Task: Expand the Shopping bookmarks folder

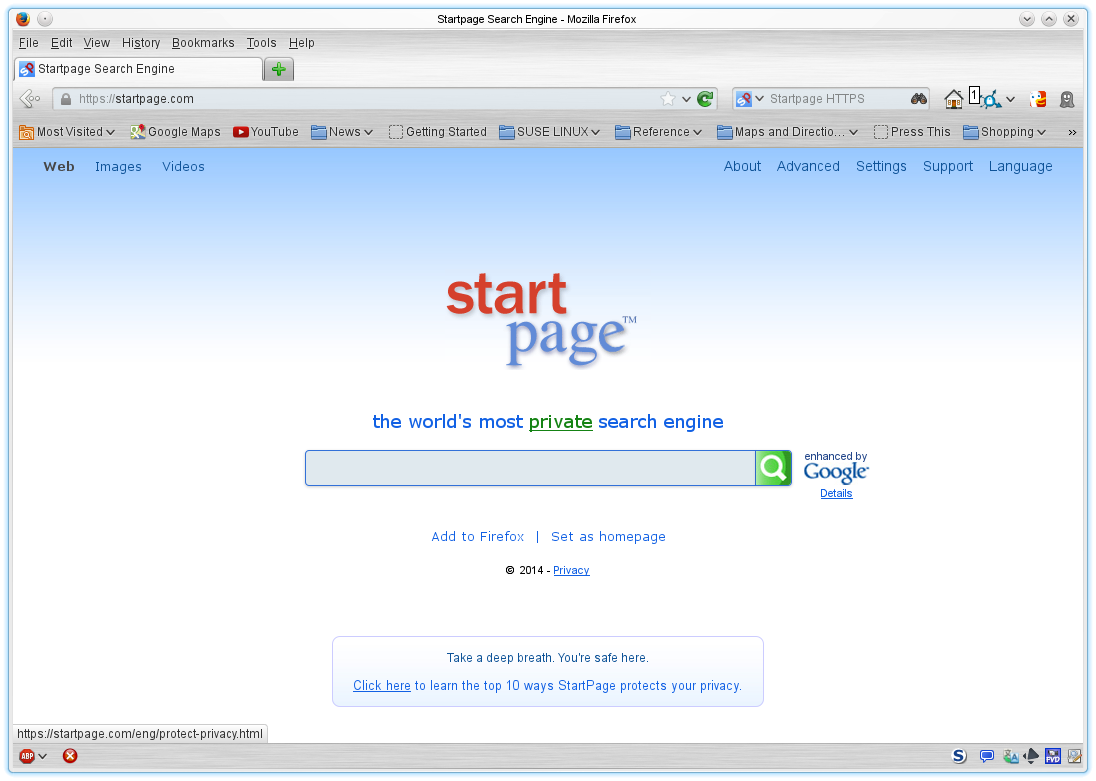Action: click(1004, 131)
